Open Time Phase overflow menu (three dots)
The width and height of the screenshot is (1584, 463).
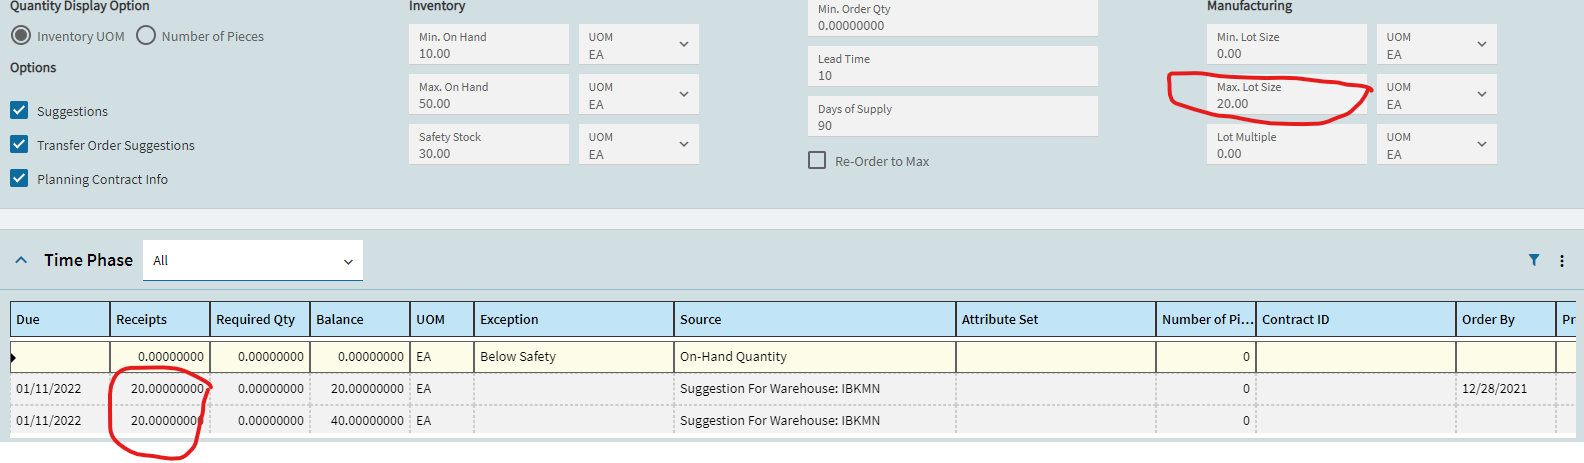(1562, 261)
